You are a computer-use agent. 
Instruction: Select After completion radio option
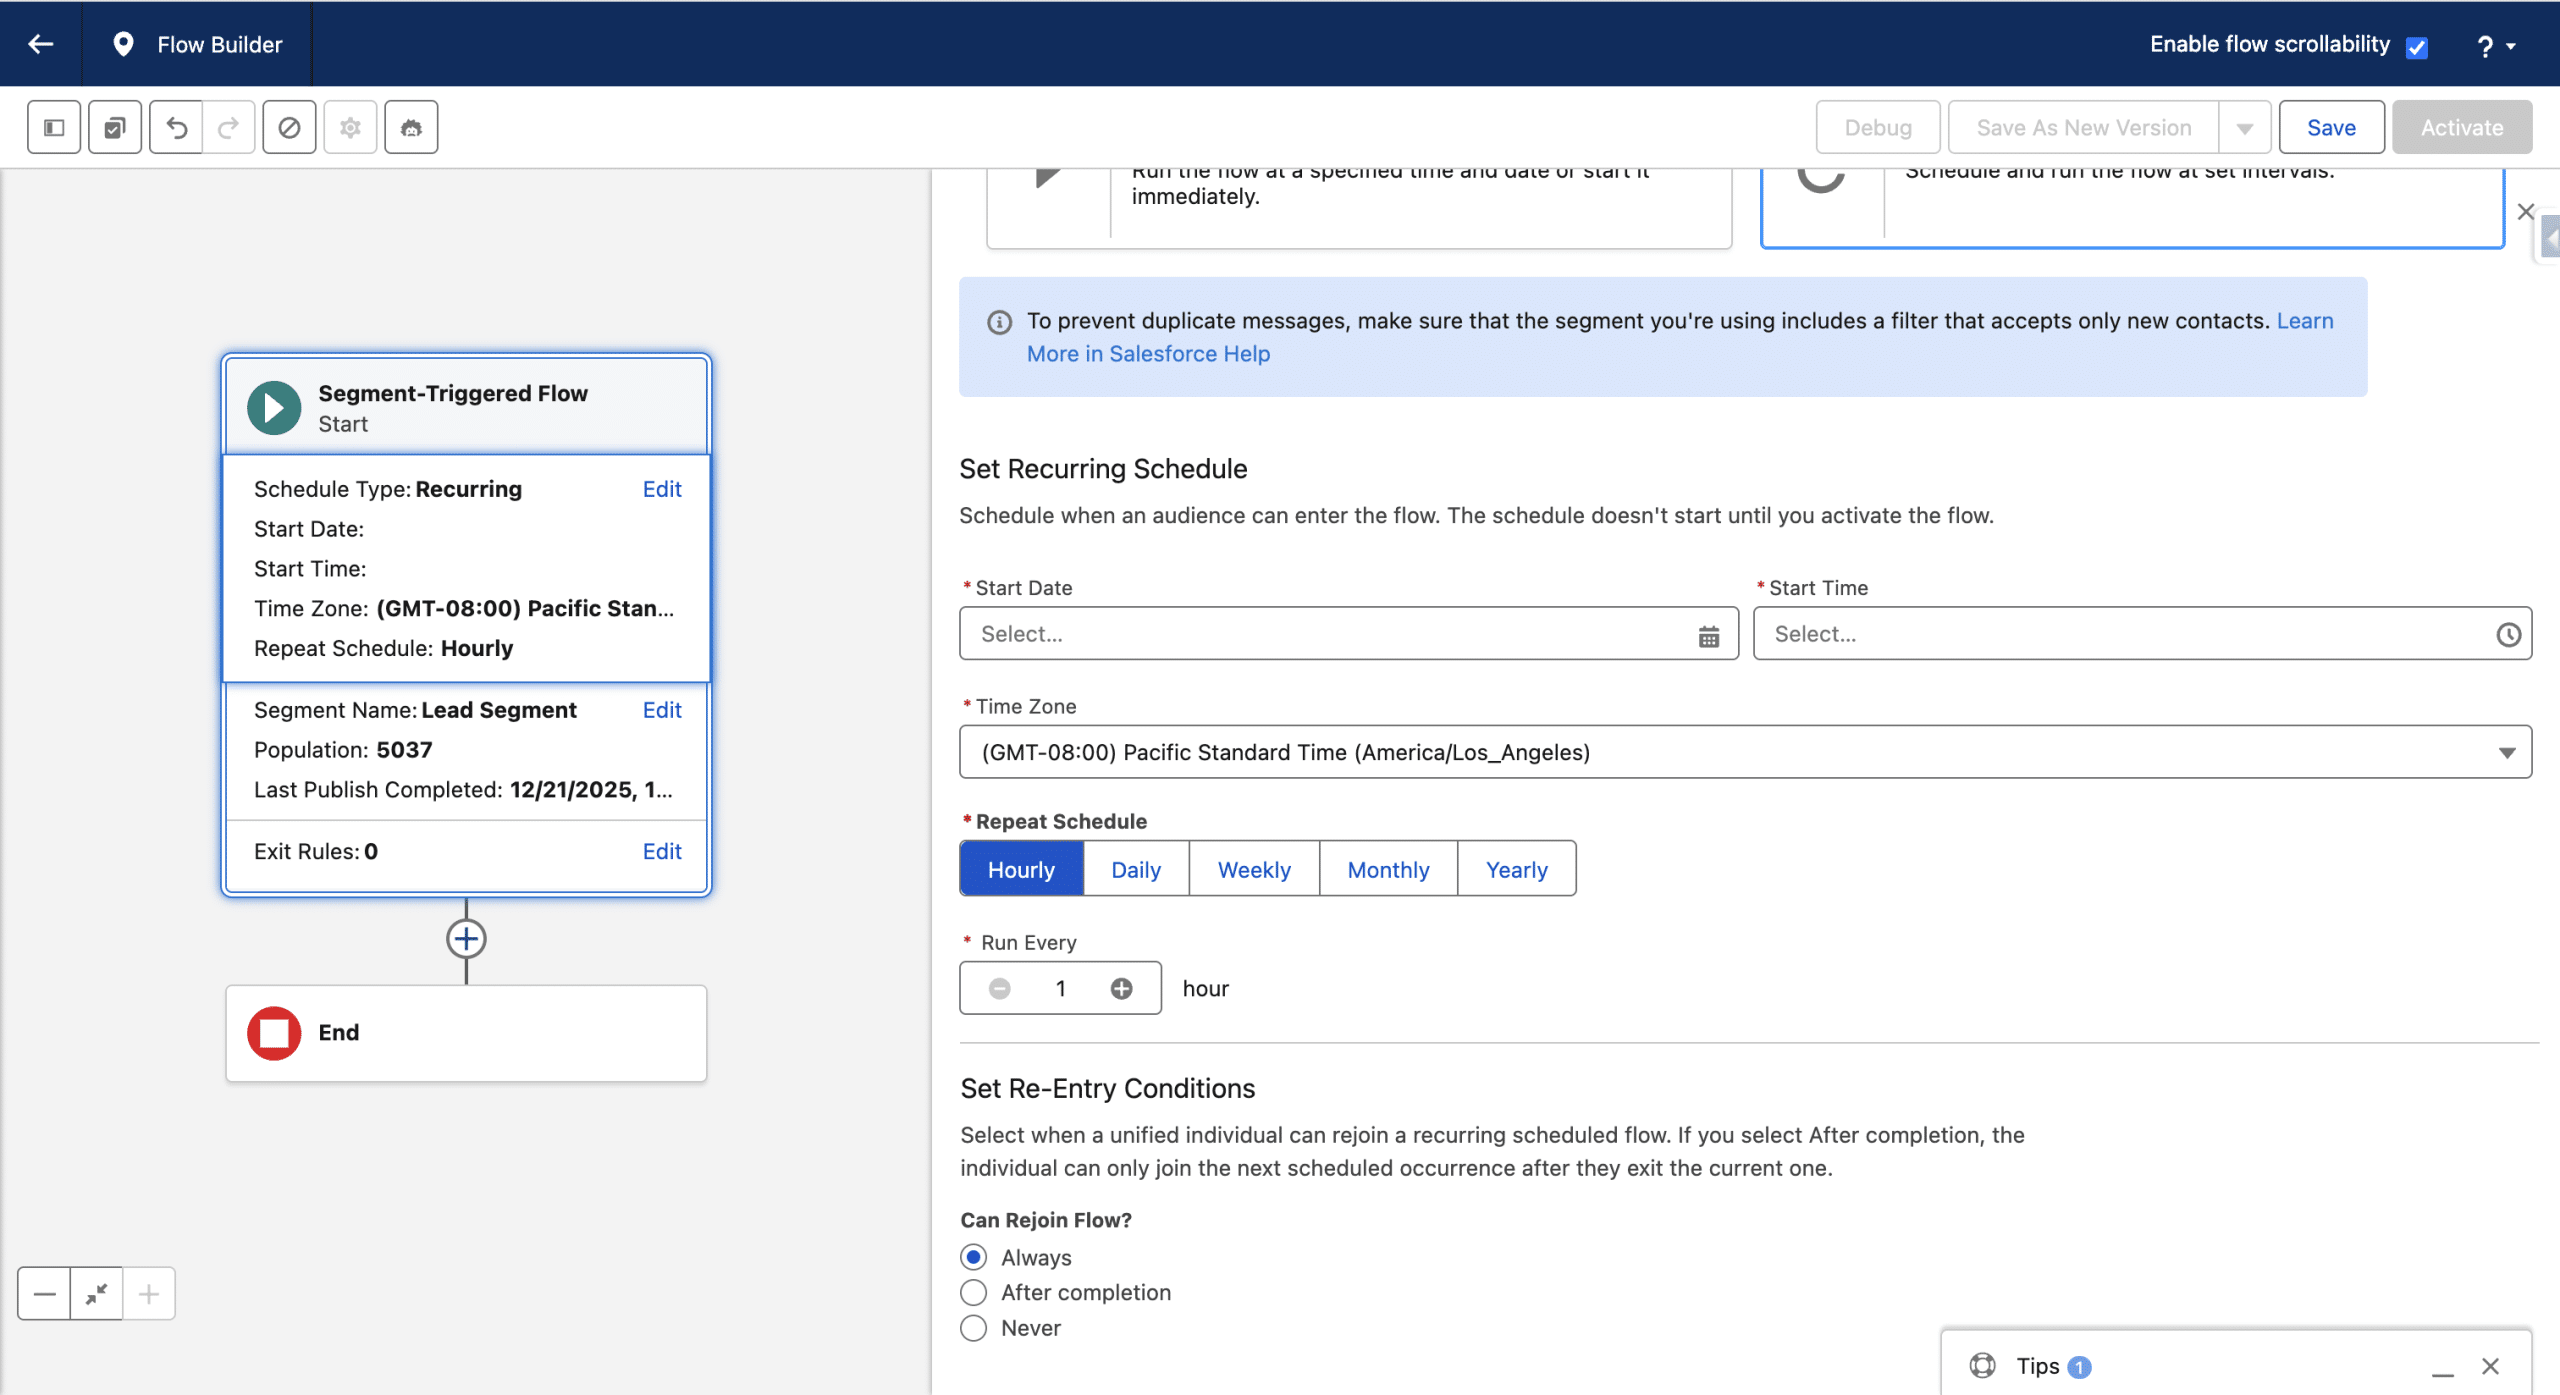(973, 1292)
